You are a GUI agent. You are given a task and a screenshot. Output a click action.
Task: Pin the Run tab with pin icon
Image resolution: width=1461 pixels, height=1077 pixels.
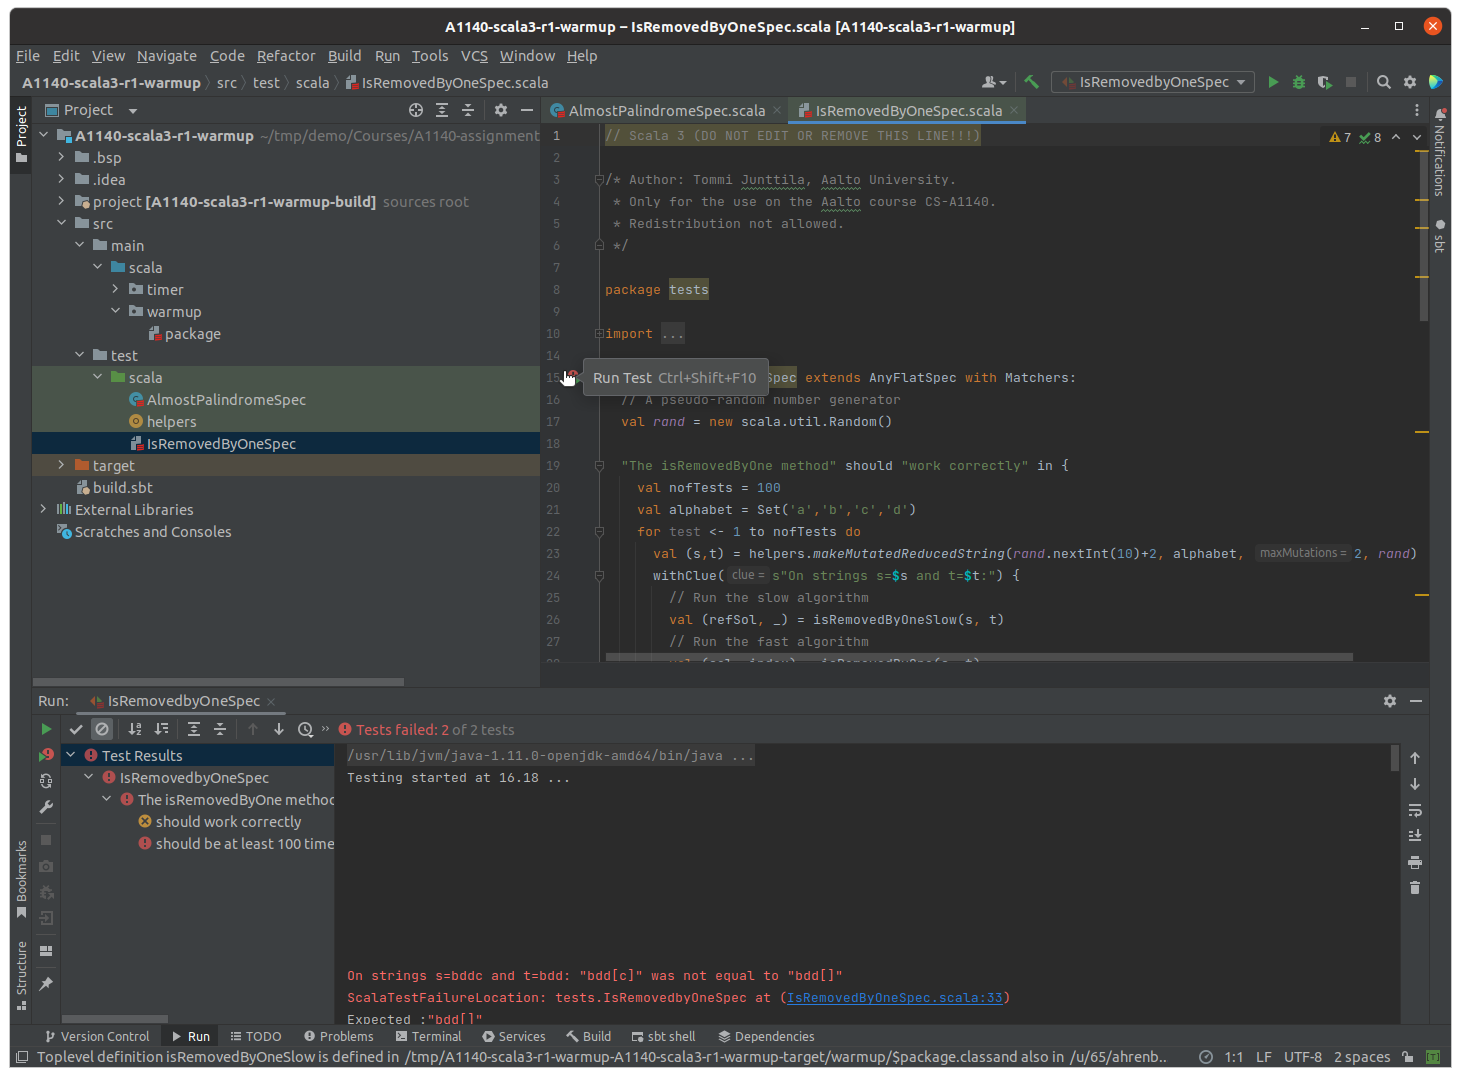pyautogui.click(x=46, y=984)
